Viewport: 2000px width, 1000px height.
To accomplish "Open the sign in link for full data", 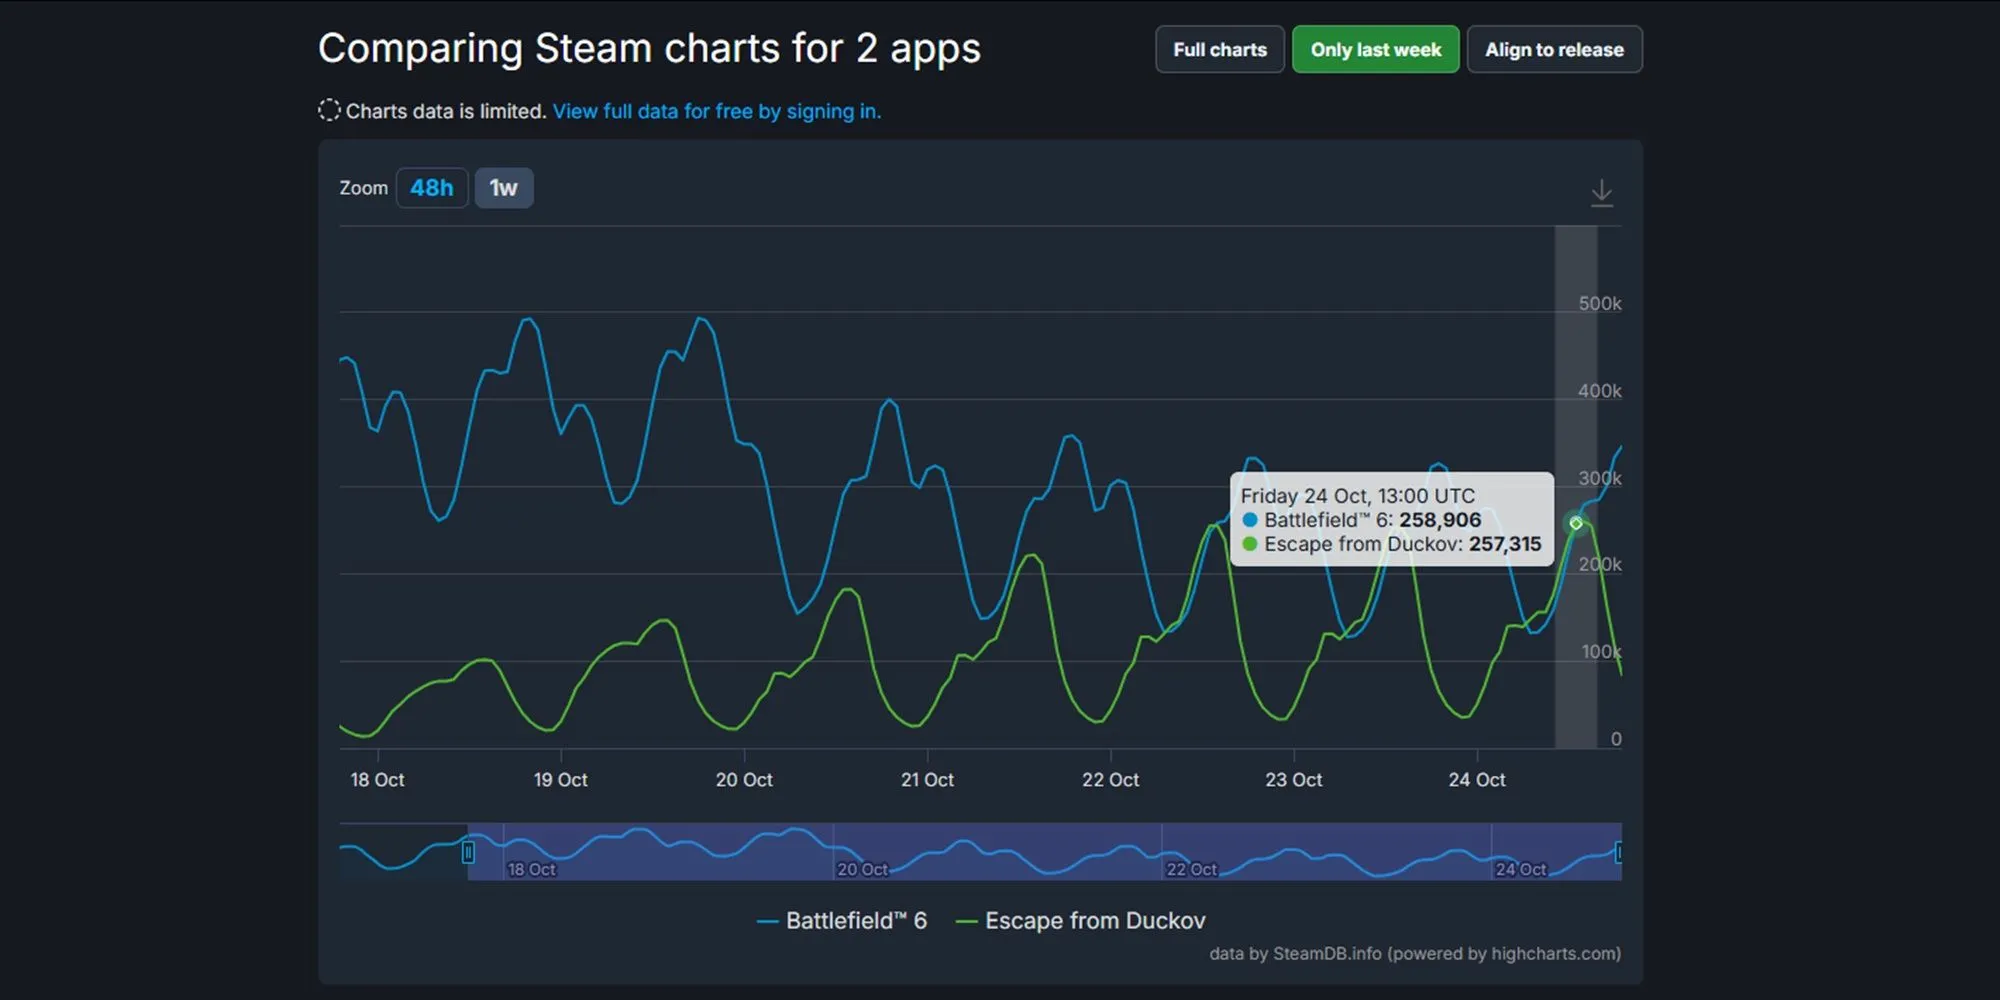I will click(x=716, y=111).
